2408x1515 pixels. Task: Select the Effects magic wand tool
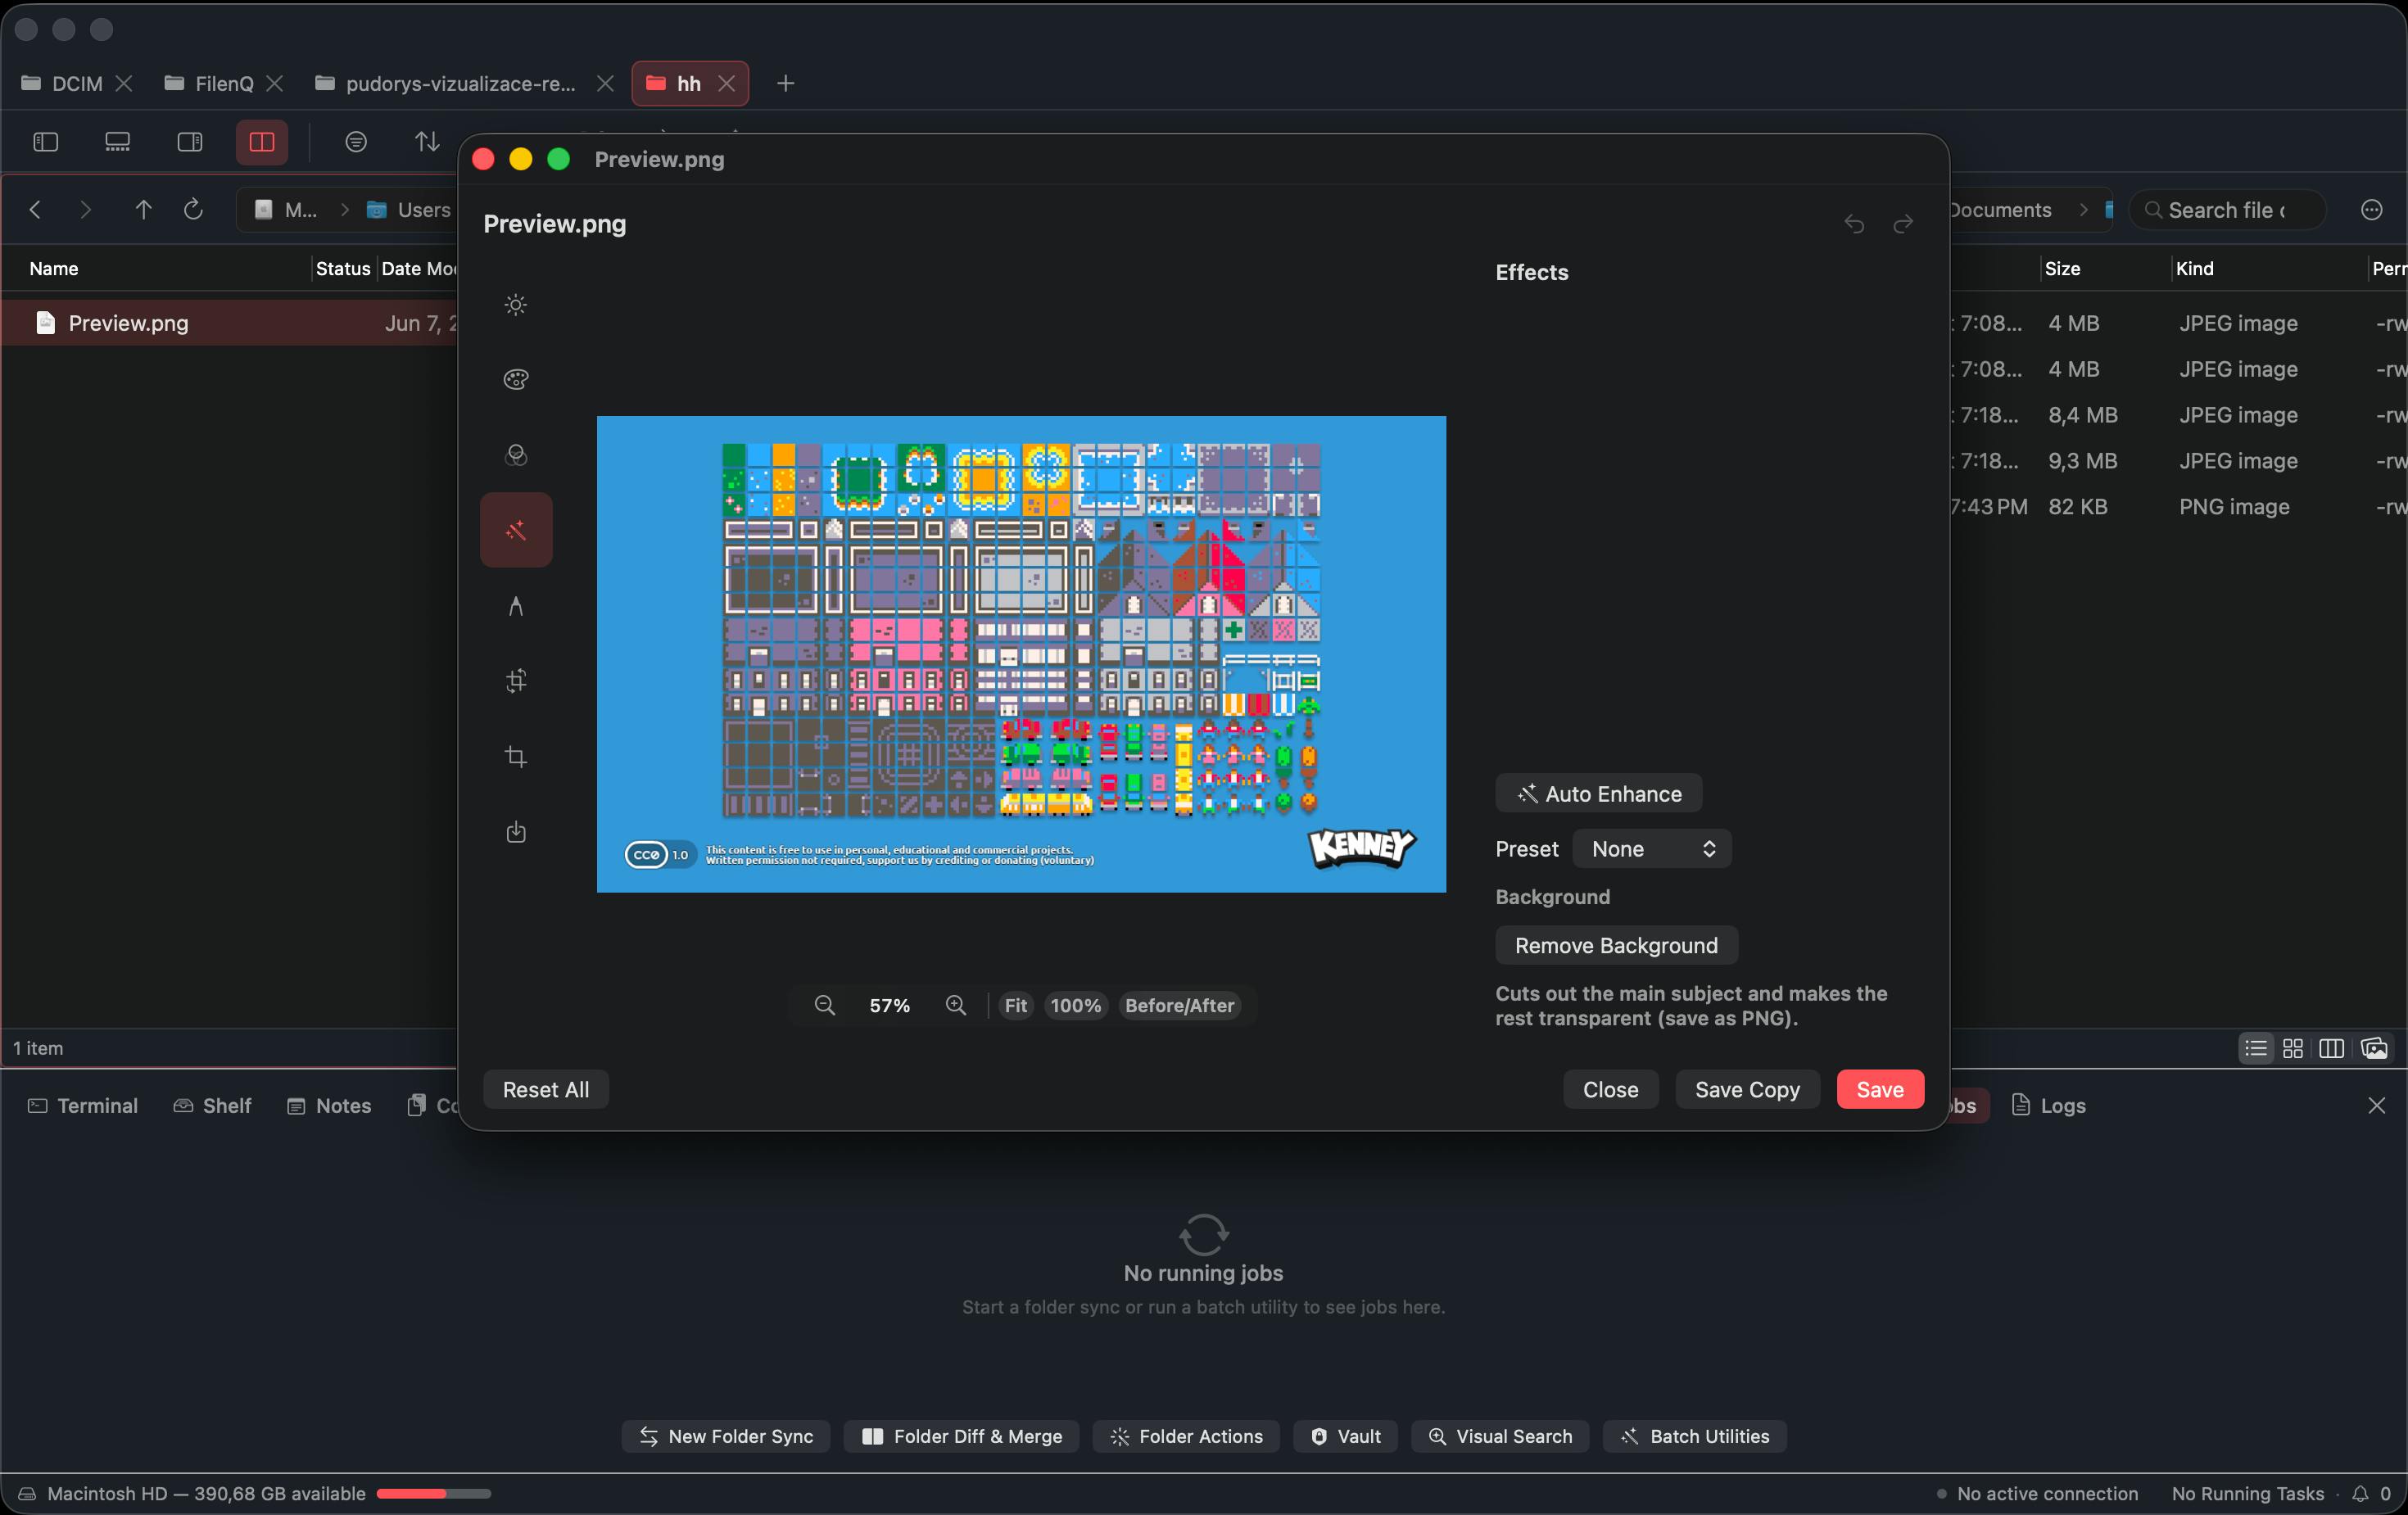click(x=516, y=530)
